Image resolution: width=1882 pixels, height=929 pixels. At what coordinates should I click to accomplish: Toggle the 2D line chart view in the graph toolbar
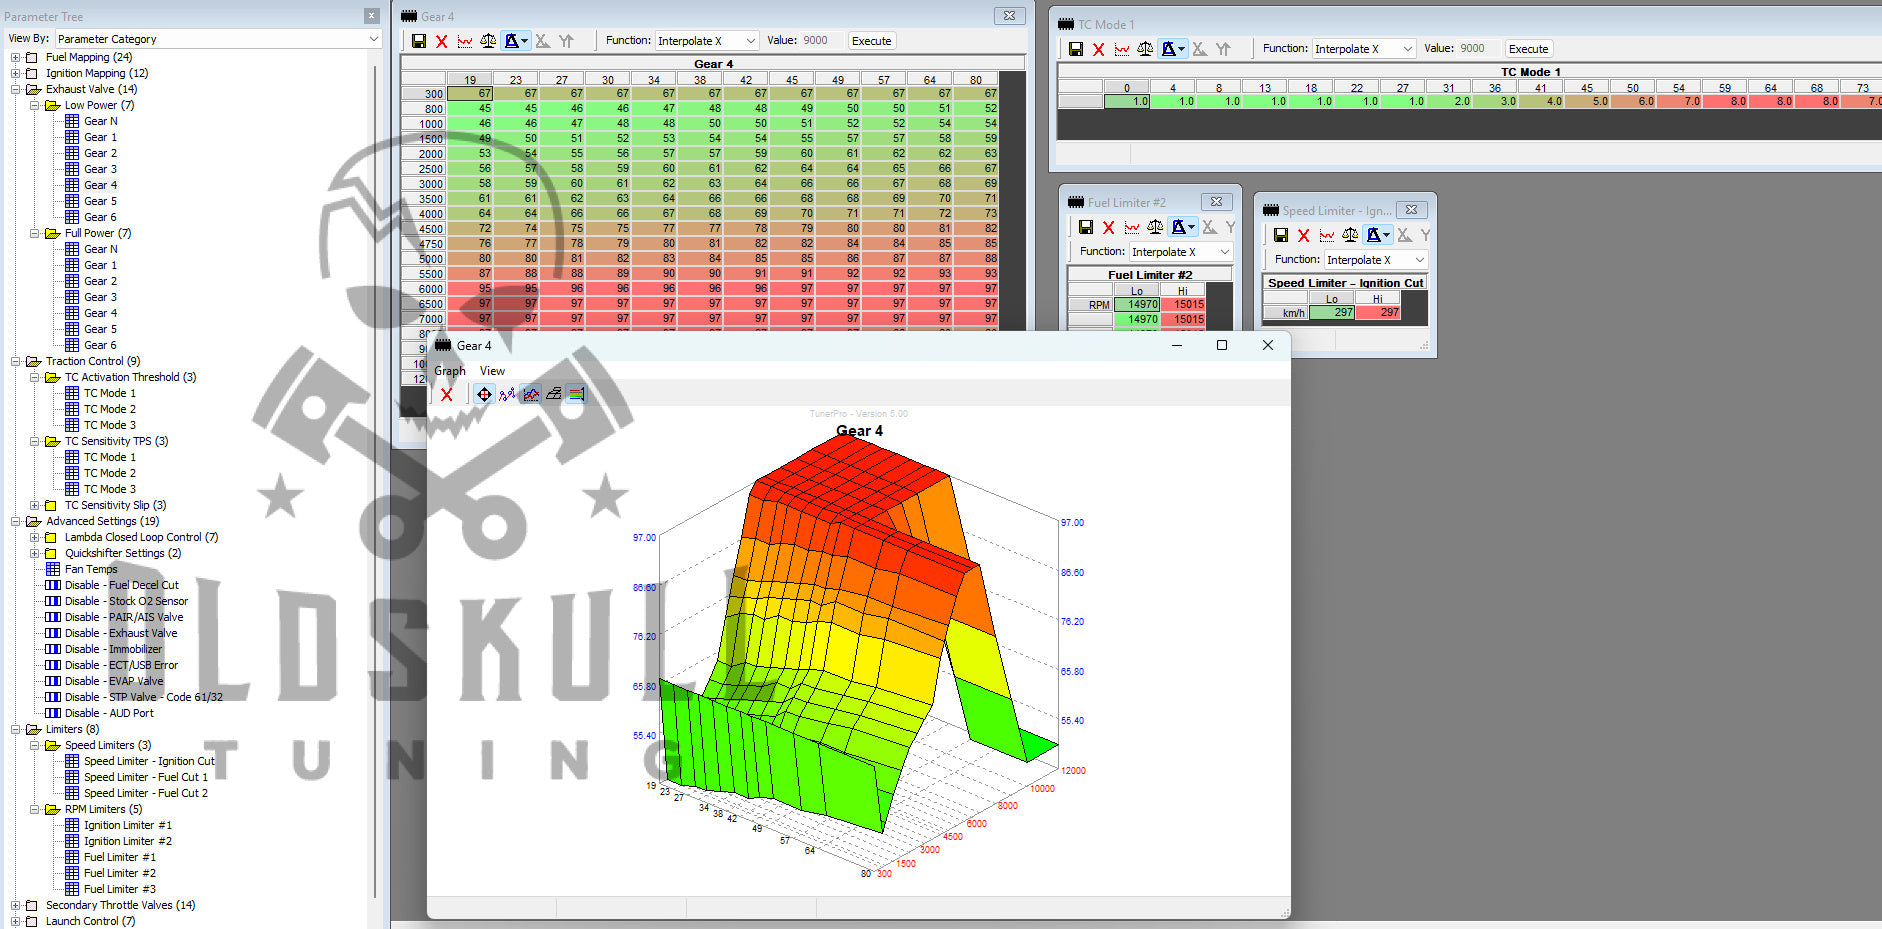pyautogui.click(x=530, y=394)
